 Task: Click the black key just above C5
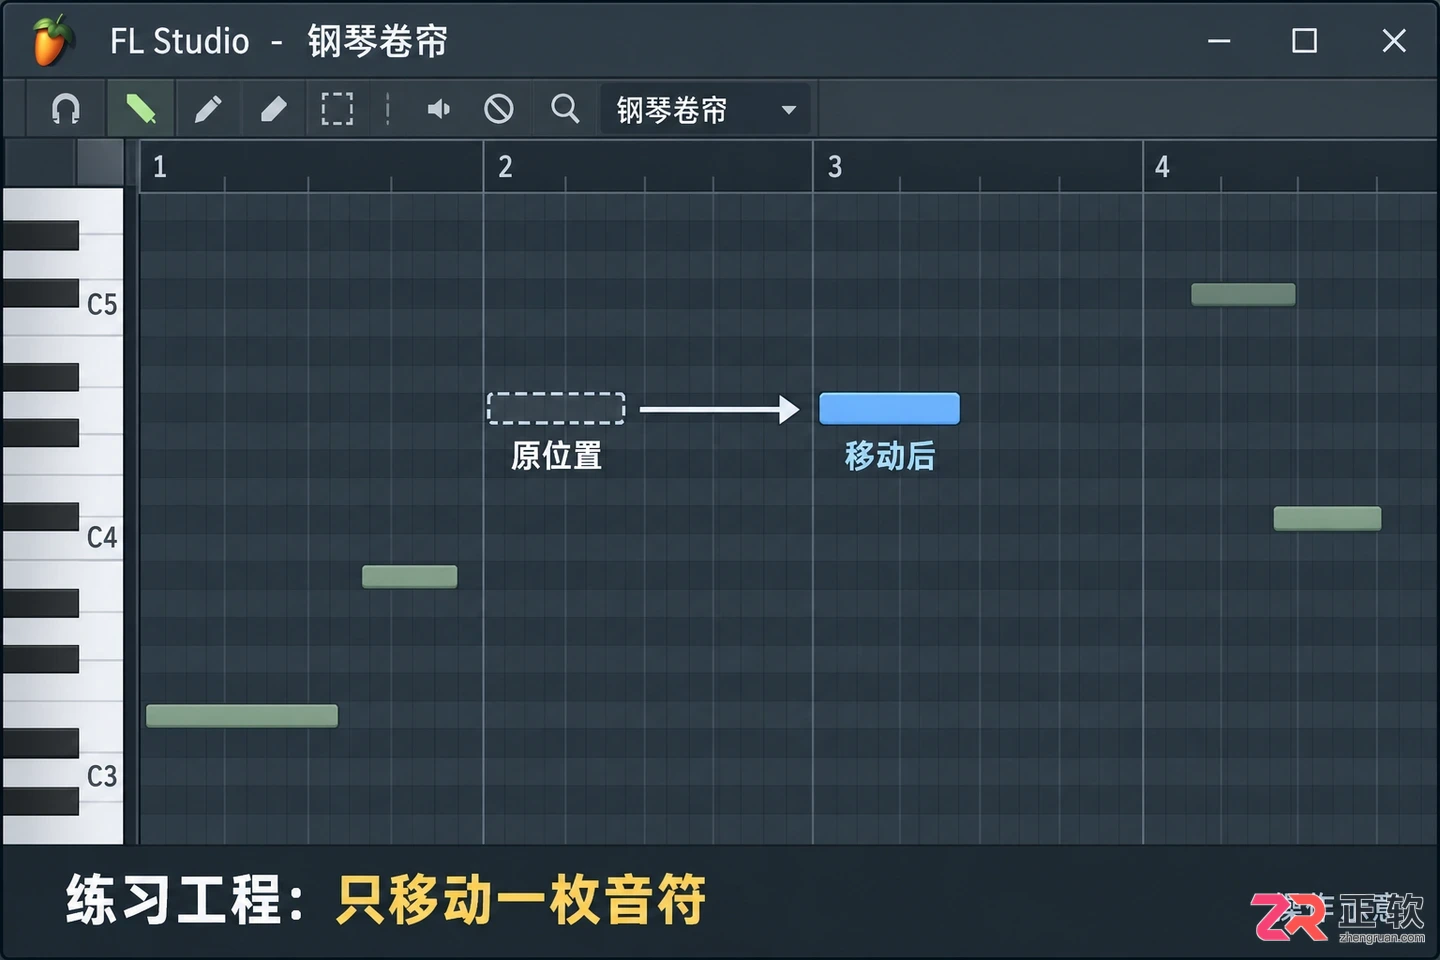pyautogui.click(x=41, y=293)
